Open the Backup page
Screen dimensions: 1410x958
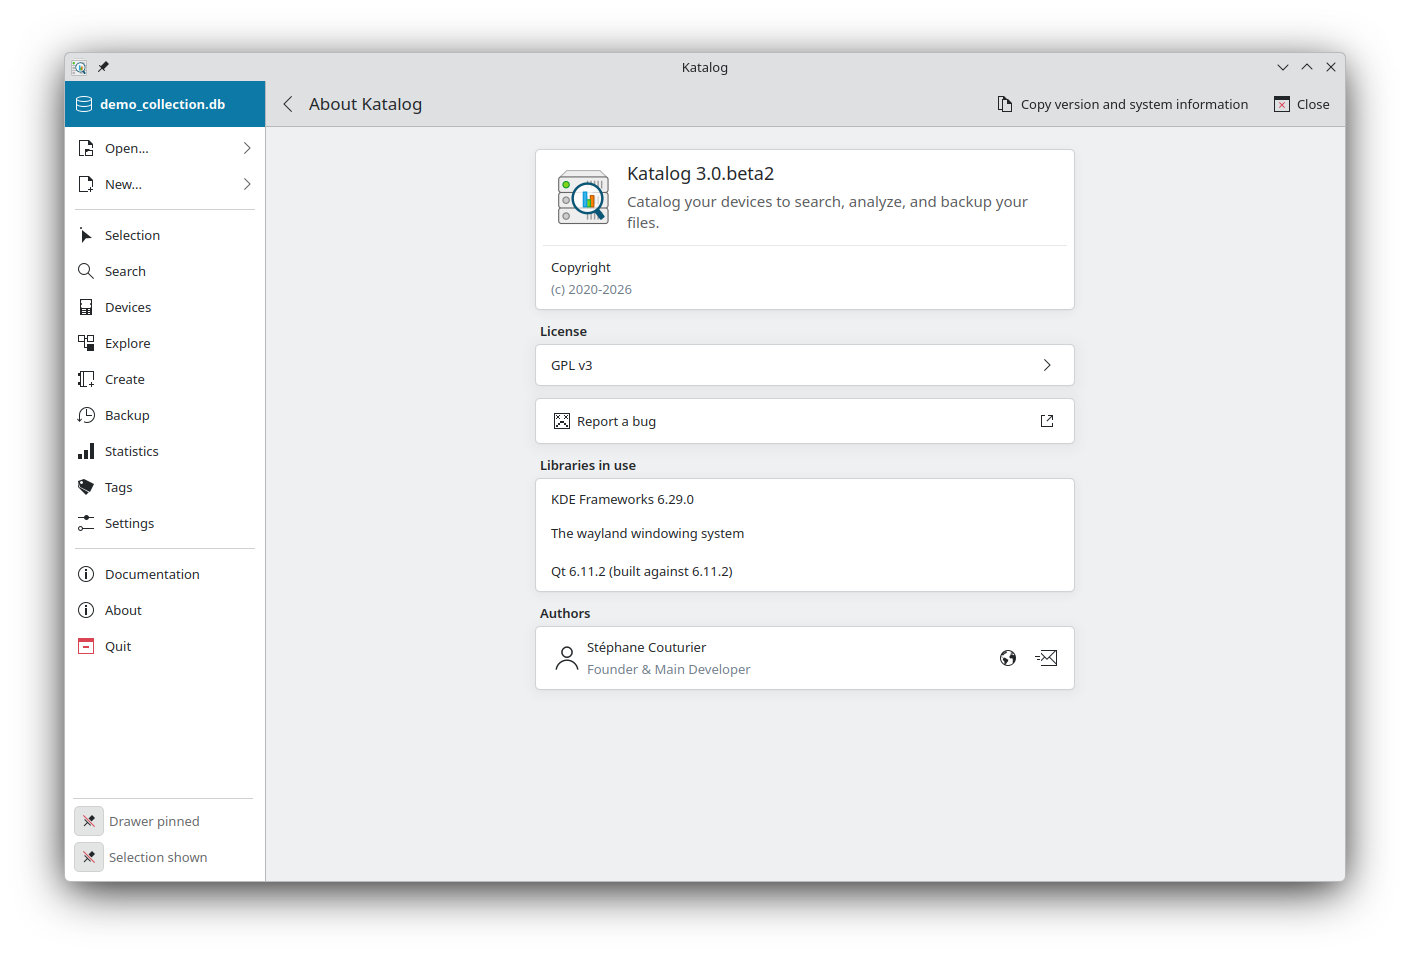click(165, 415)
